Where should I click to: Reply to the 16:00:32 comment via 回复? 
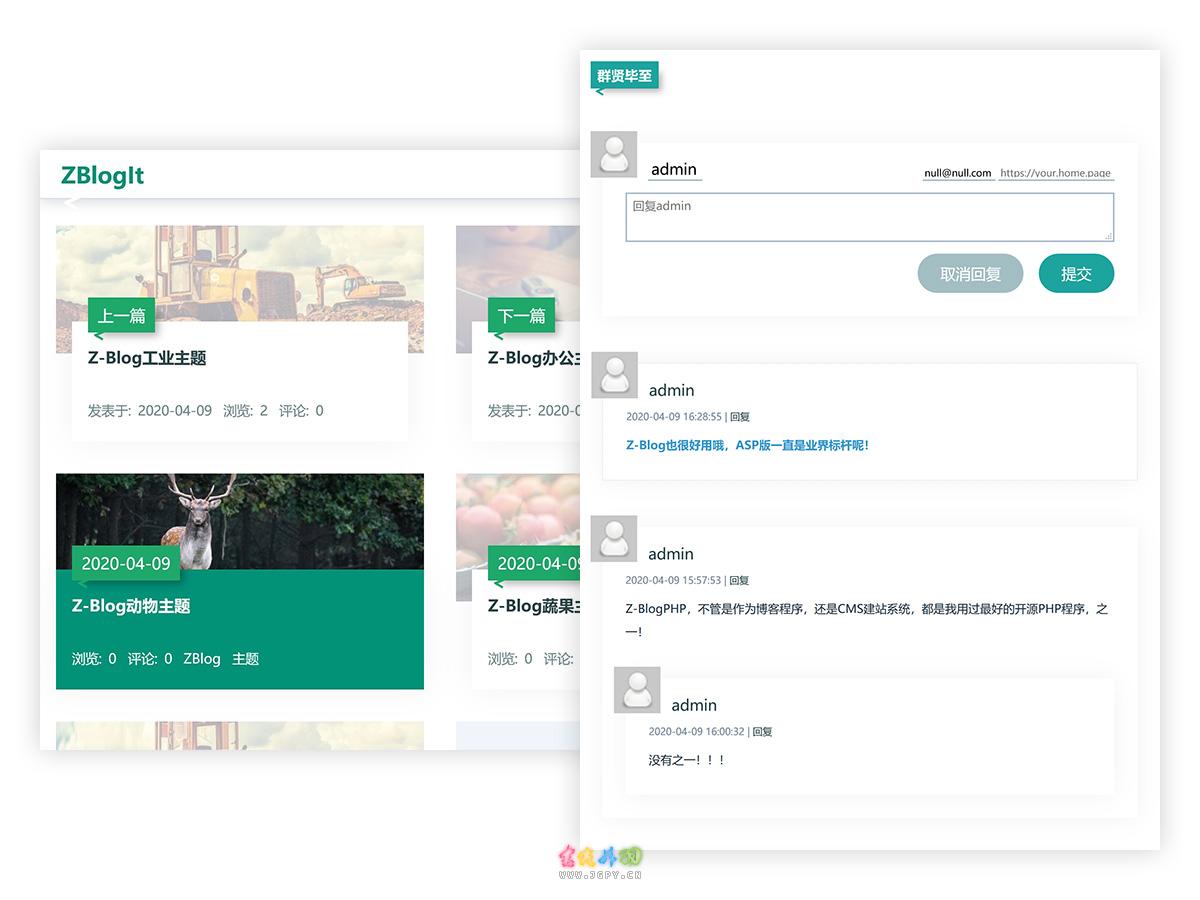(762, 732)
